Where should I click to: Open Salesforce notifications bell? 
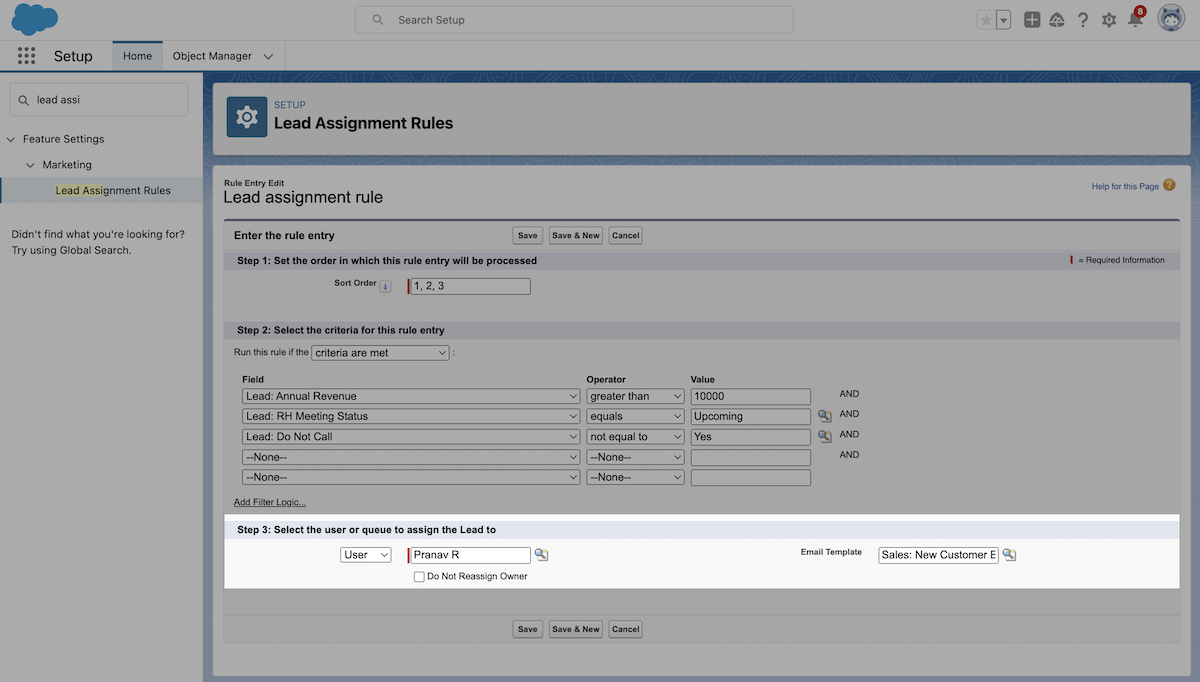(x=1135, y=19)
